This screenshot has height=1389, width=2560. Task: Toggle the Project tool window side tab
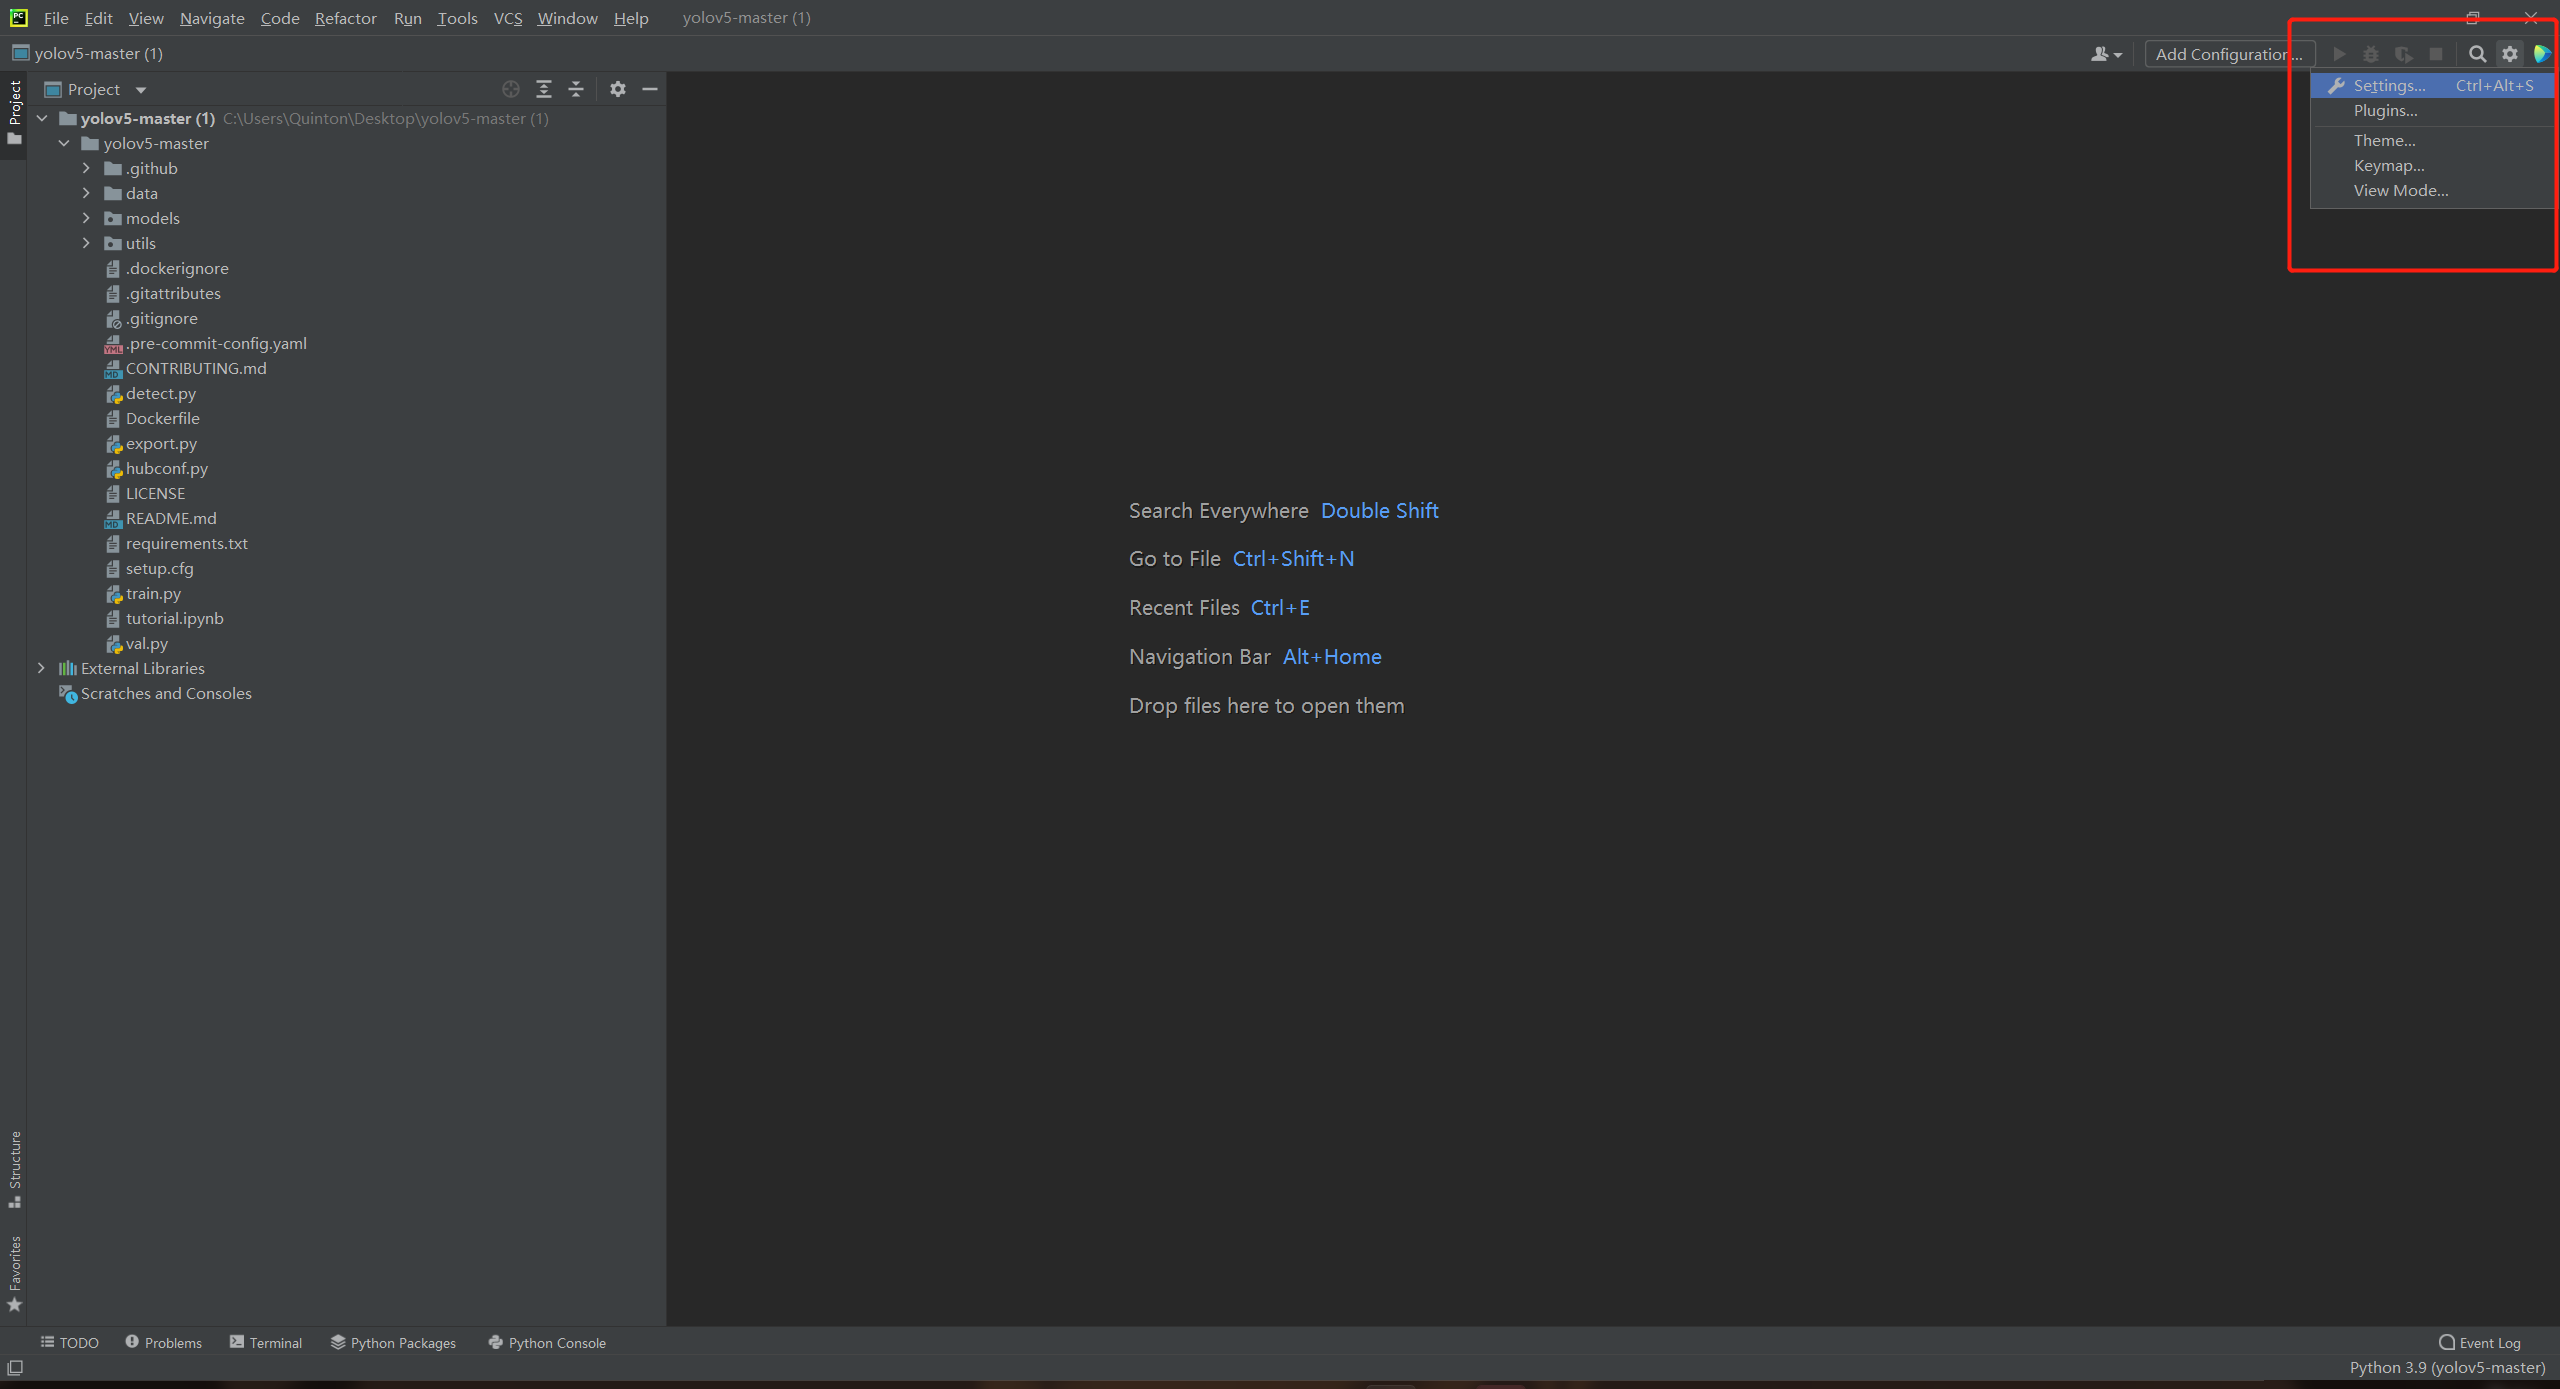pyautogui.click(x=14, y=110)
